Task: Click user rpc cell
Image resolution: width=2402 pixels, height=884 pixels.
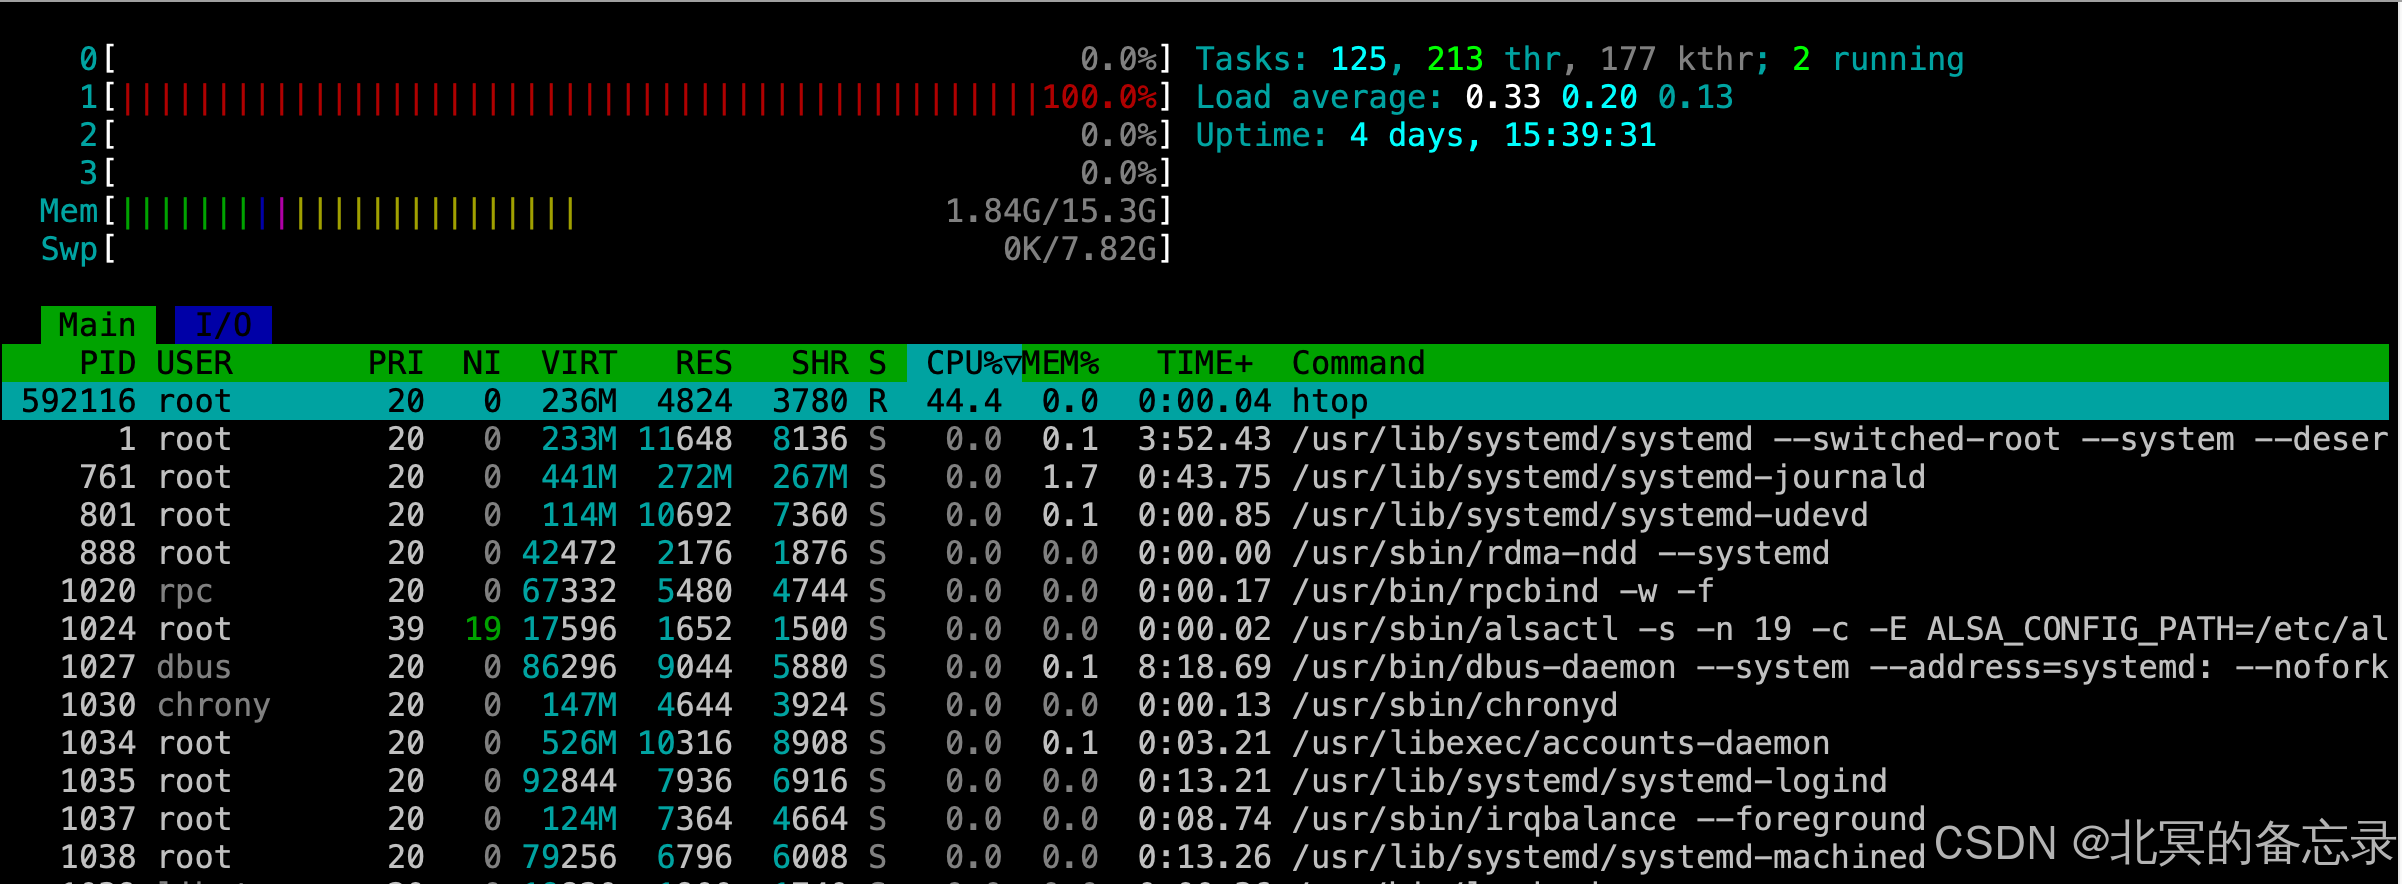Action: 185,591
